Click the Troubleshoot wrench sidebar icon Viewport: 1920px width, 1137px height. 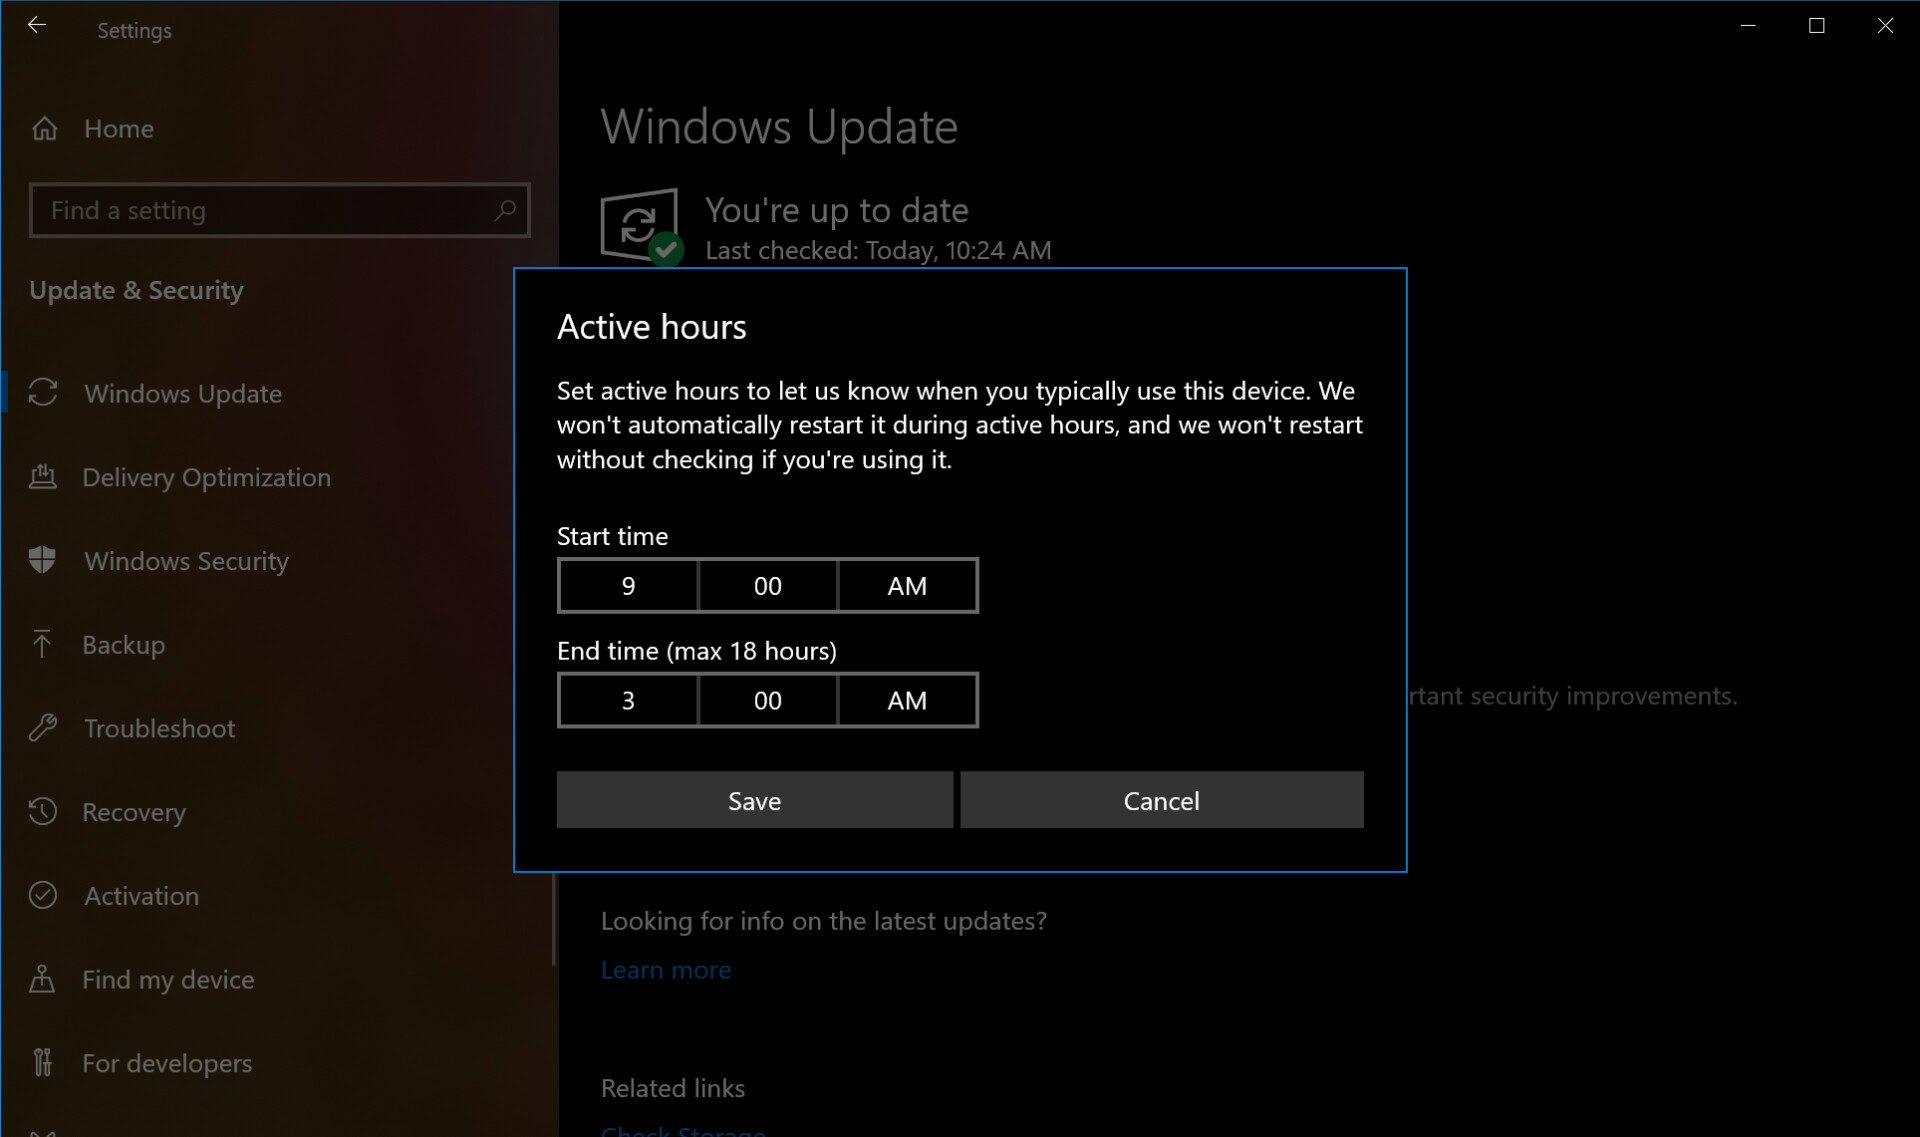[x=45, y=727]
